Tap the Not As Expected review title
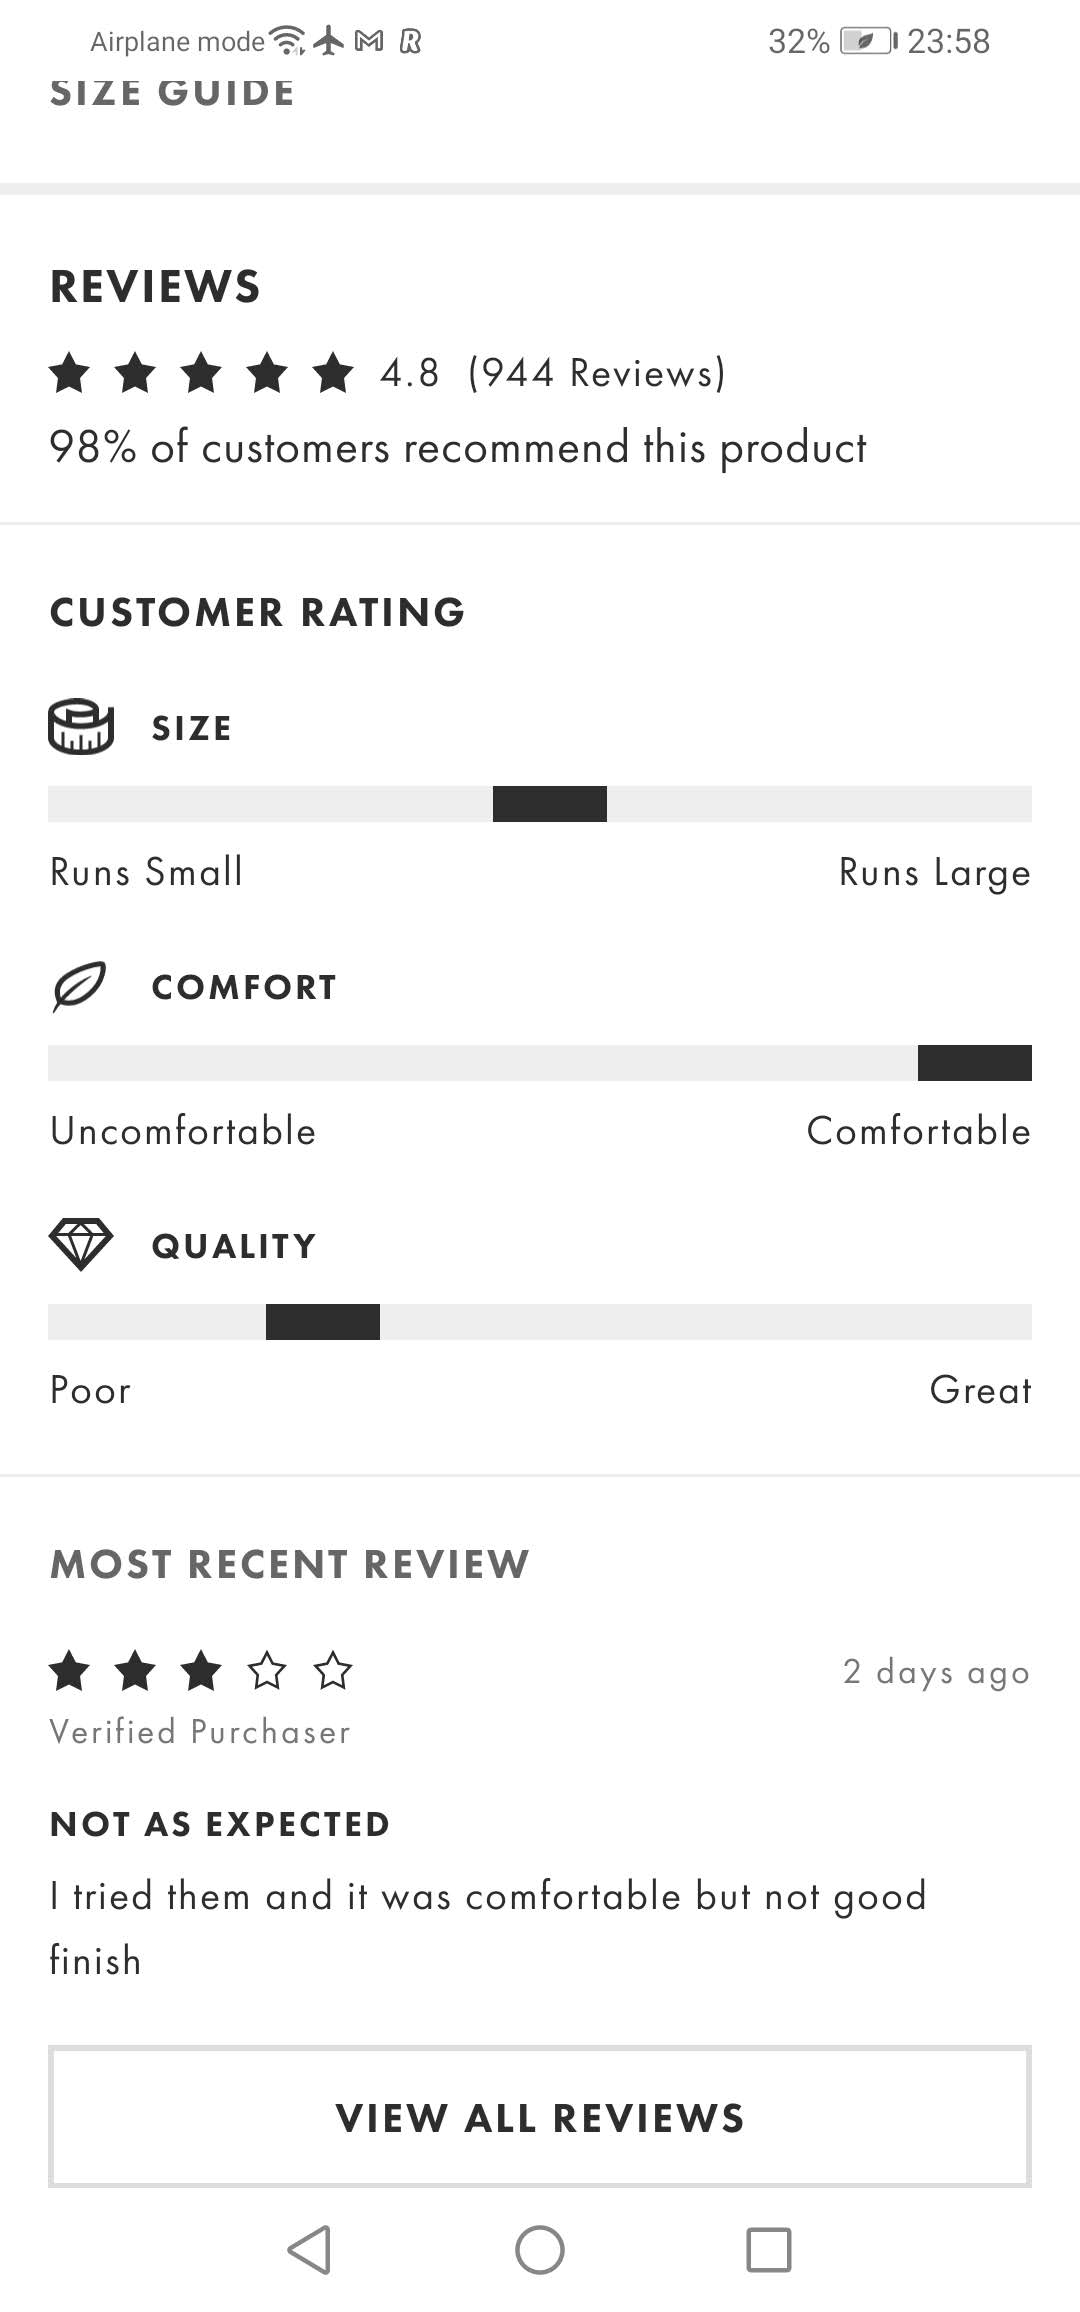 (220, 1824)
